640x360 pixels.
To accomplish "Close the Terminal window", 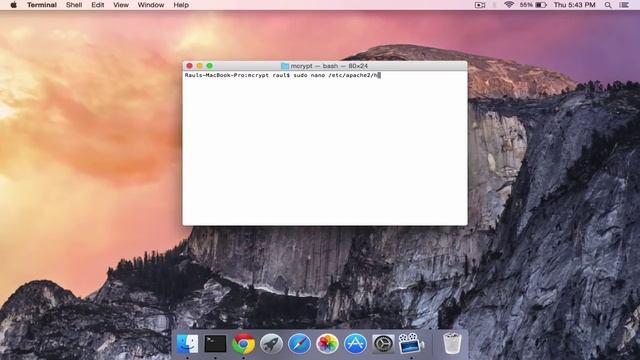I will tap(189, 66).
